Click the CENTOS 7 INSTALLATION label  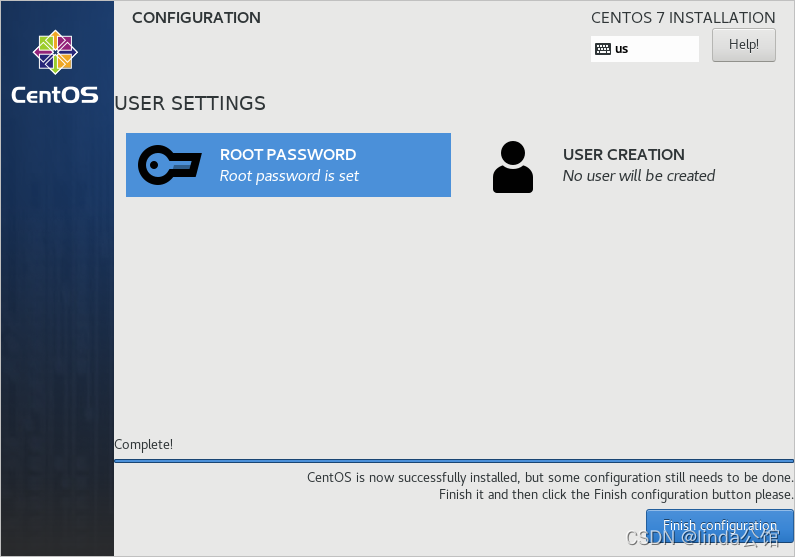(683, 18)
